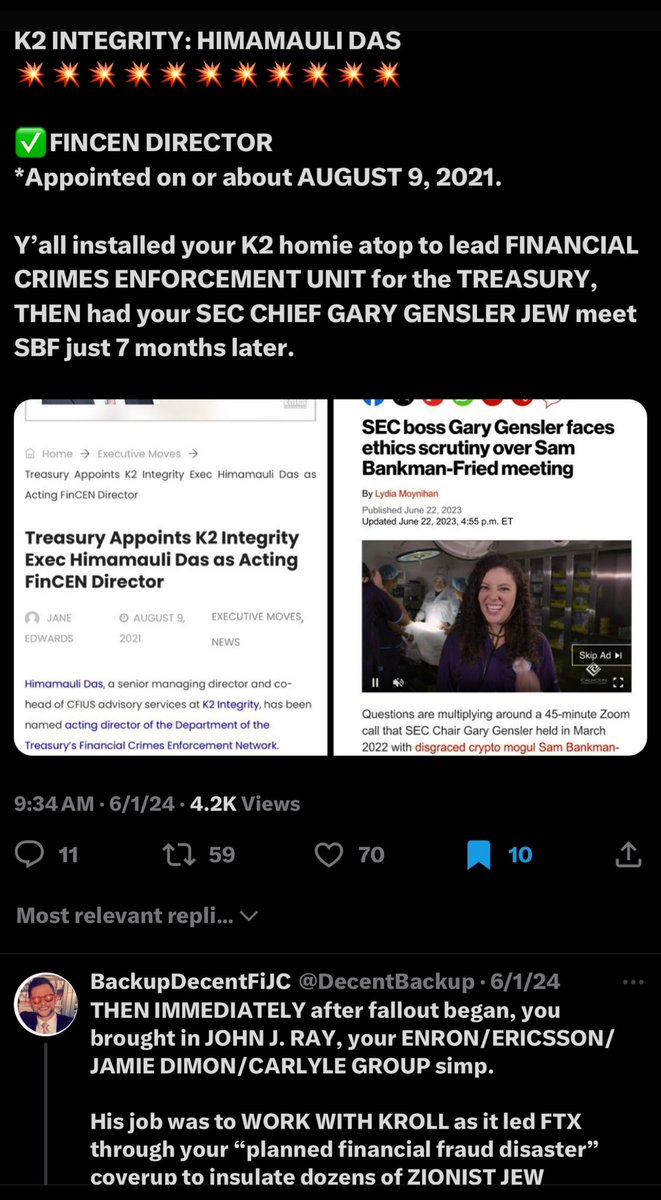Open the Gary Gensler ethics scrutiny image

490,577
